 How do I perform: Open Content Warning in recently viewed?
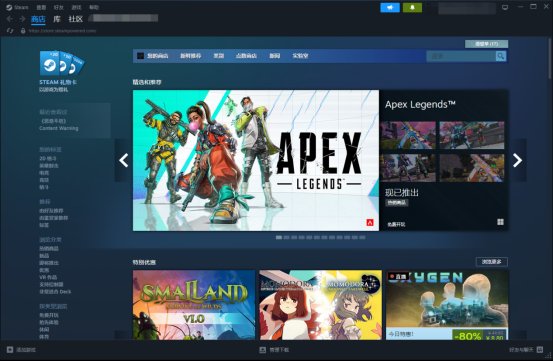(59, 128)
